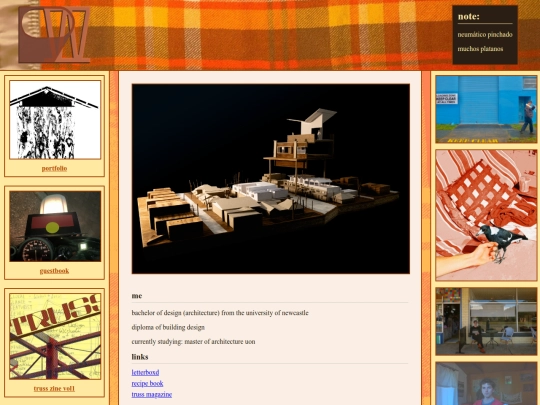Click the motorcycle dashboard guestbook thumbnail
Screen dimensions: 540x405
pos(55,226)
